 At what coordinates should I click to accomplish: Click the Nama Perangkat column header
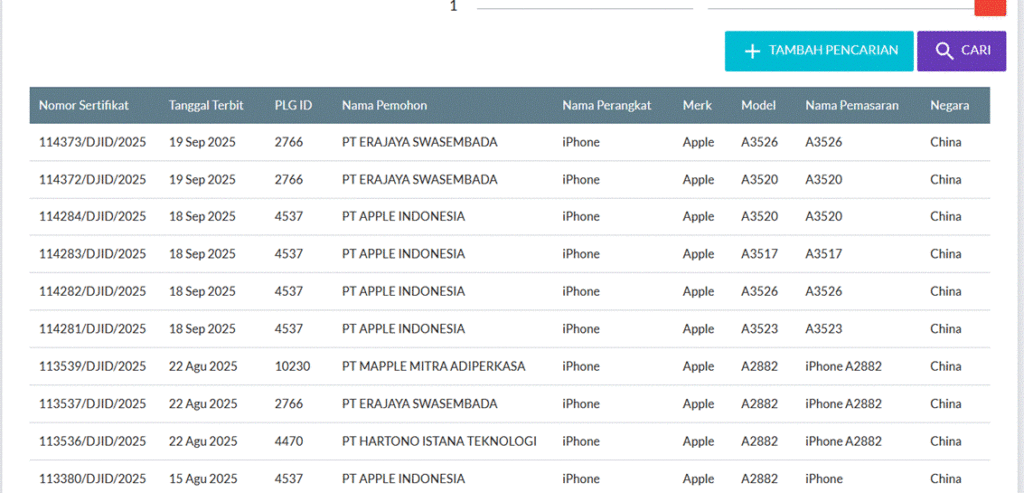(x=607, y=105)
